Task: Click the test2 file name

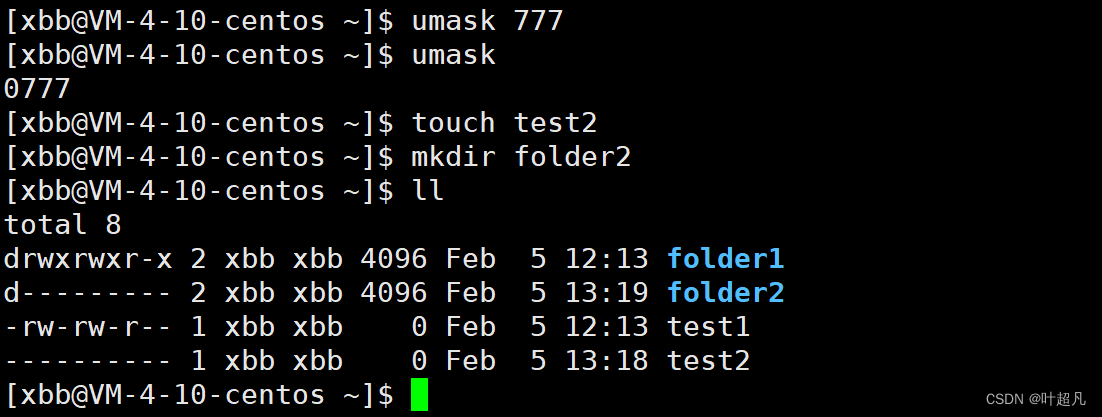Action: 708,361
